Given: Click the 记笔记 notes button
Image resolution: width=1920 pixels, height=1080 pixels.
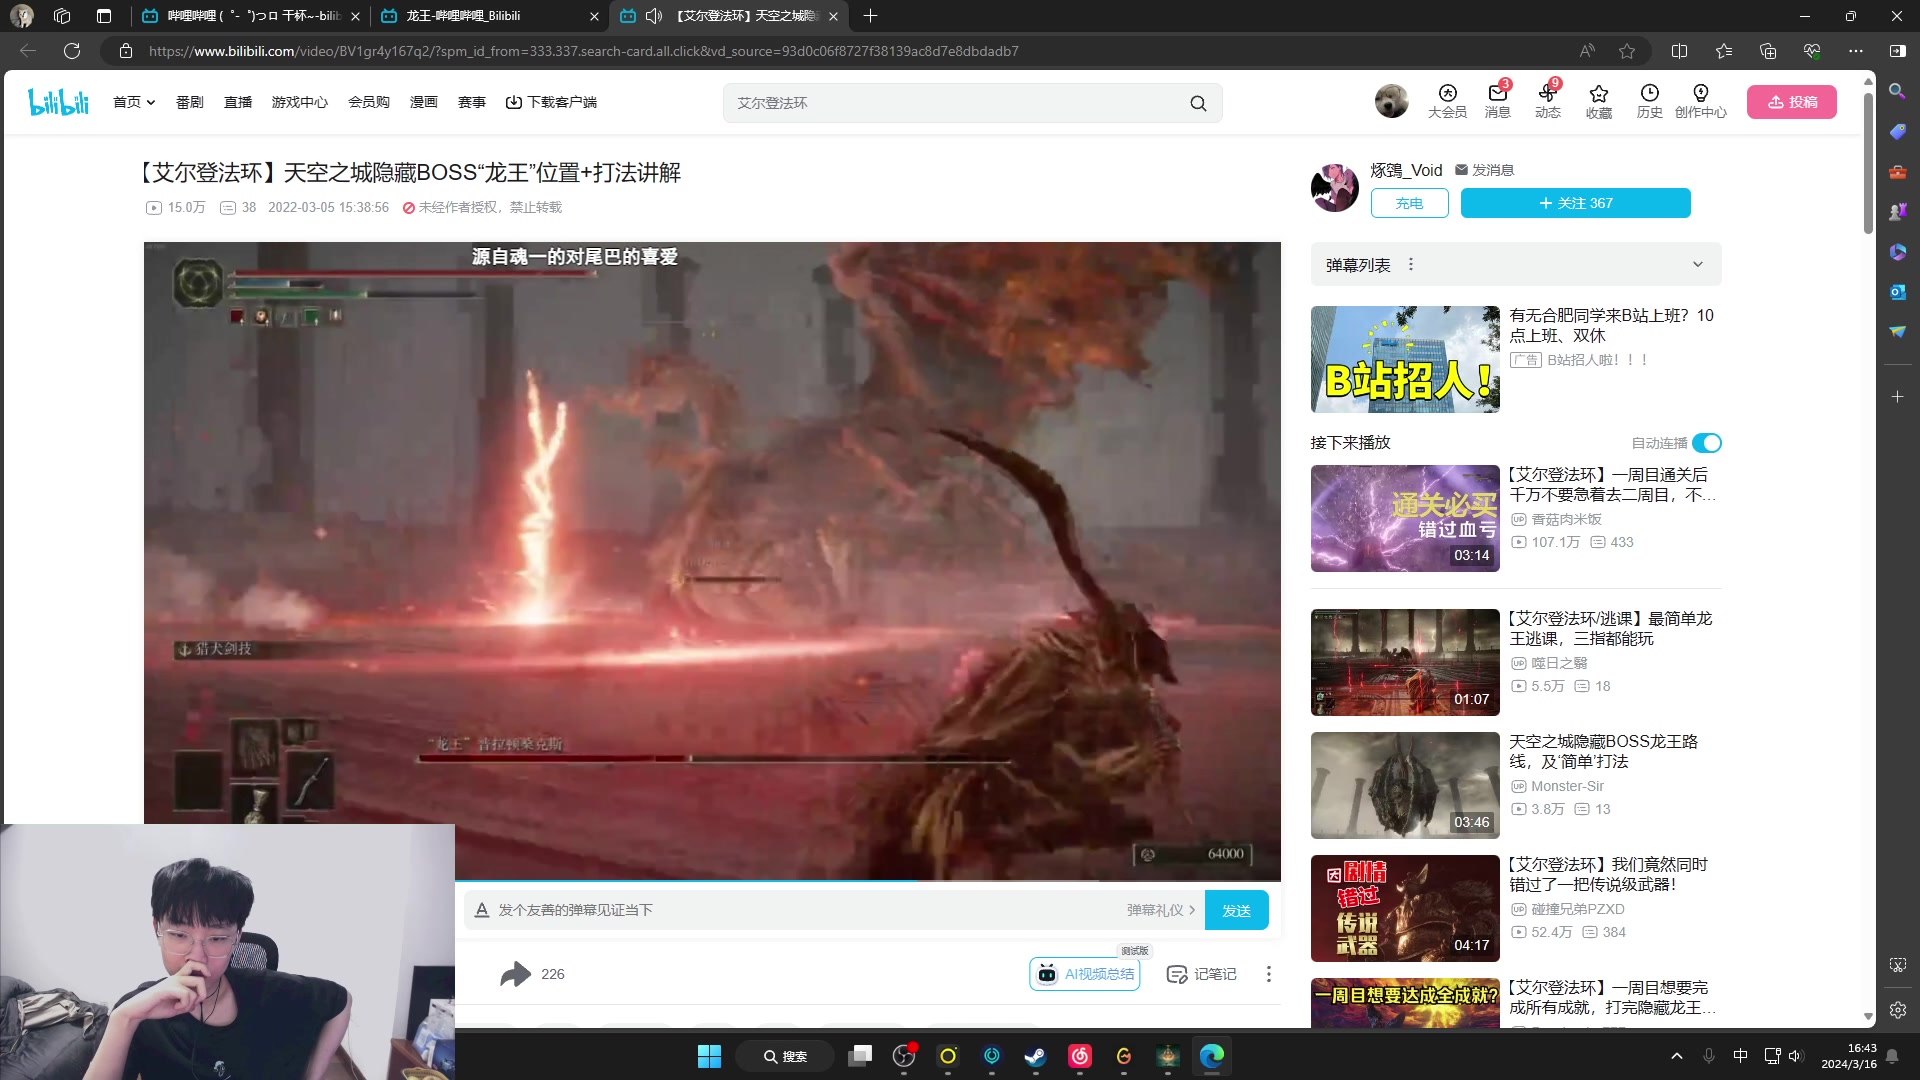Looking at the screenshot, I should pos(1202,974).
